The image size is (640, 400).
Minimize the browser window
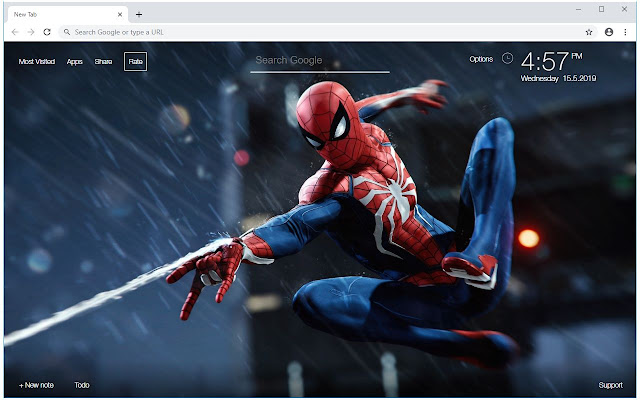point(578,9)
